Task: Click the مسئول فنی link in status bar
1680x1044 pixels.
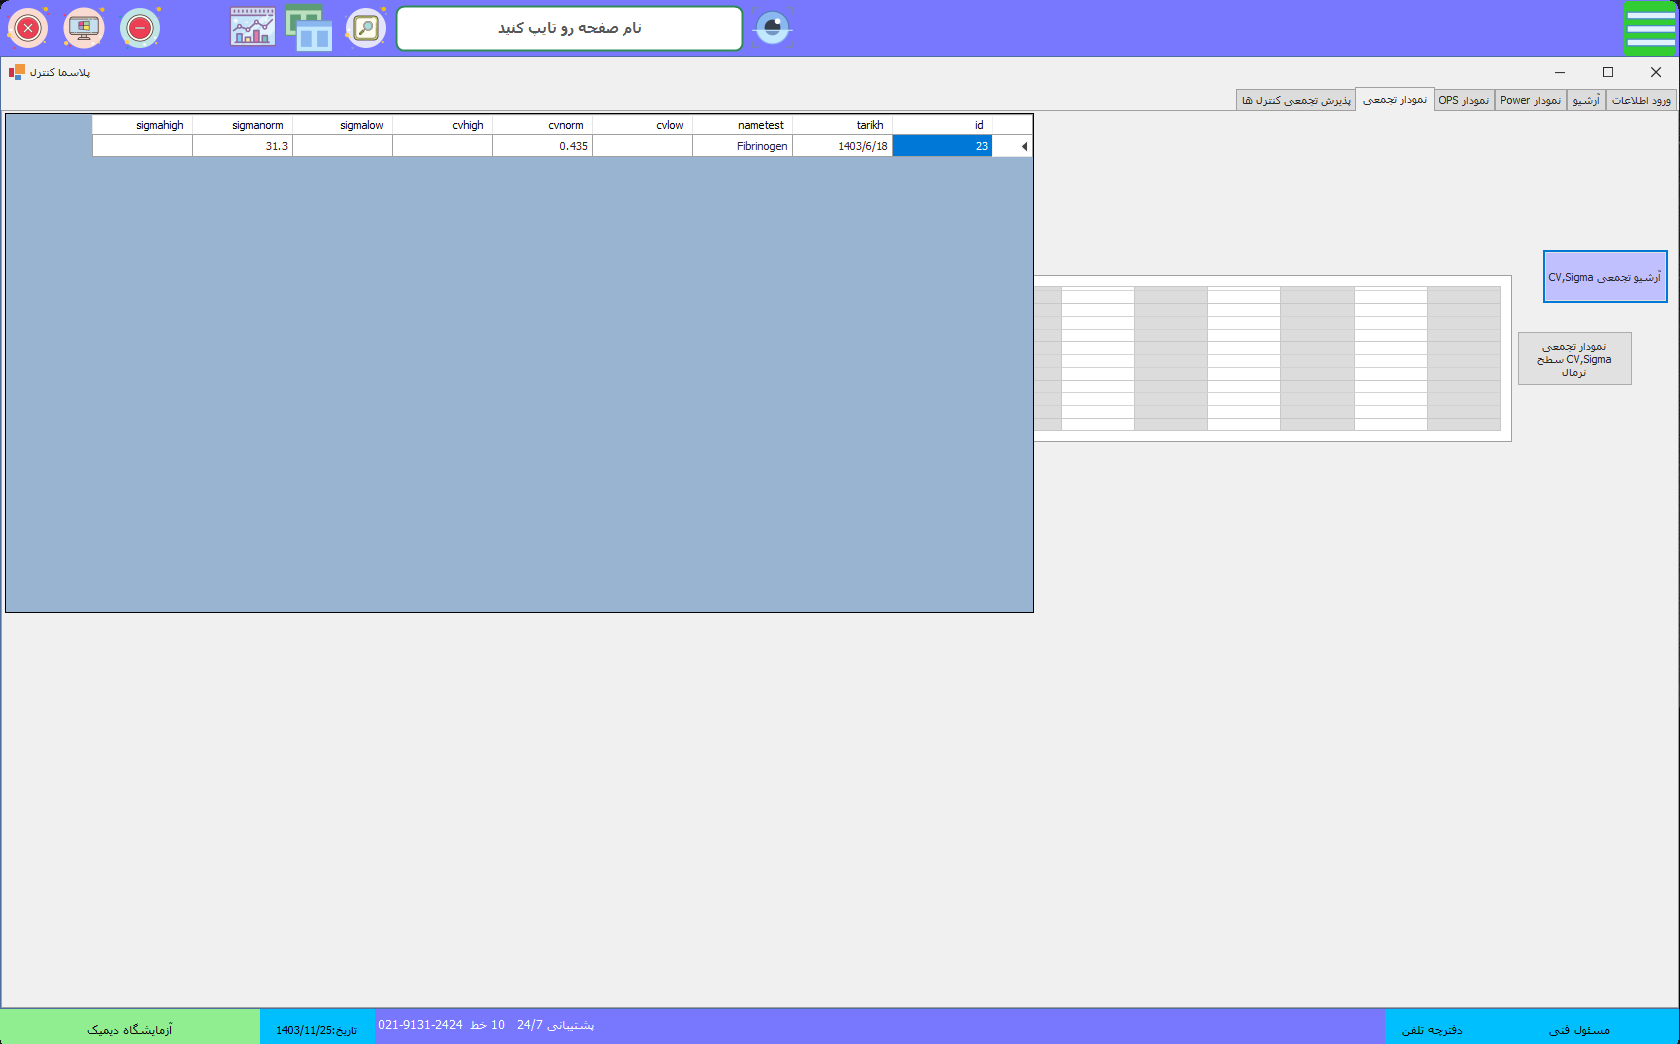Action: coord(1579,1029)
